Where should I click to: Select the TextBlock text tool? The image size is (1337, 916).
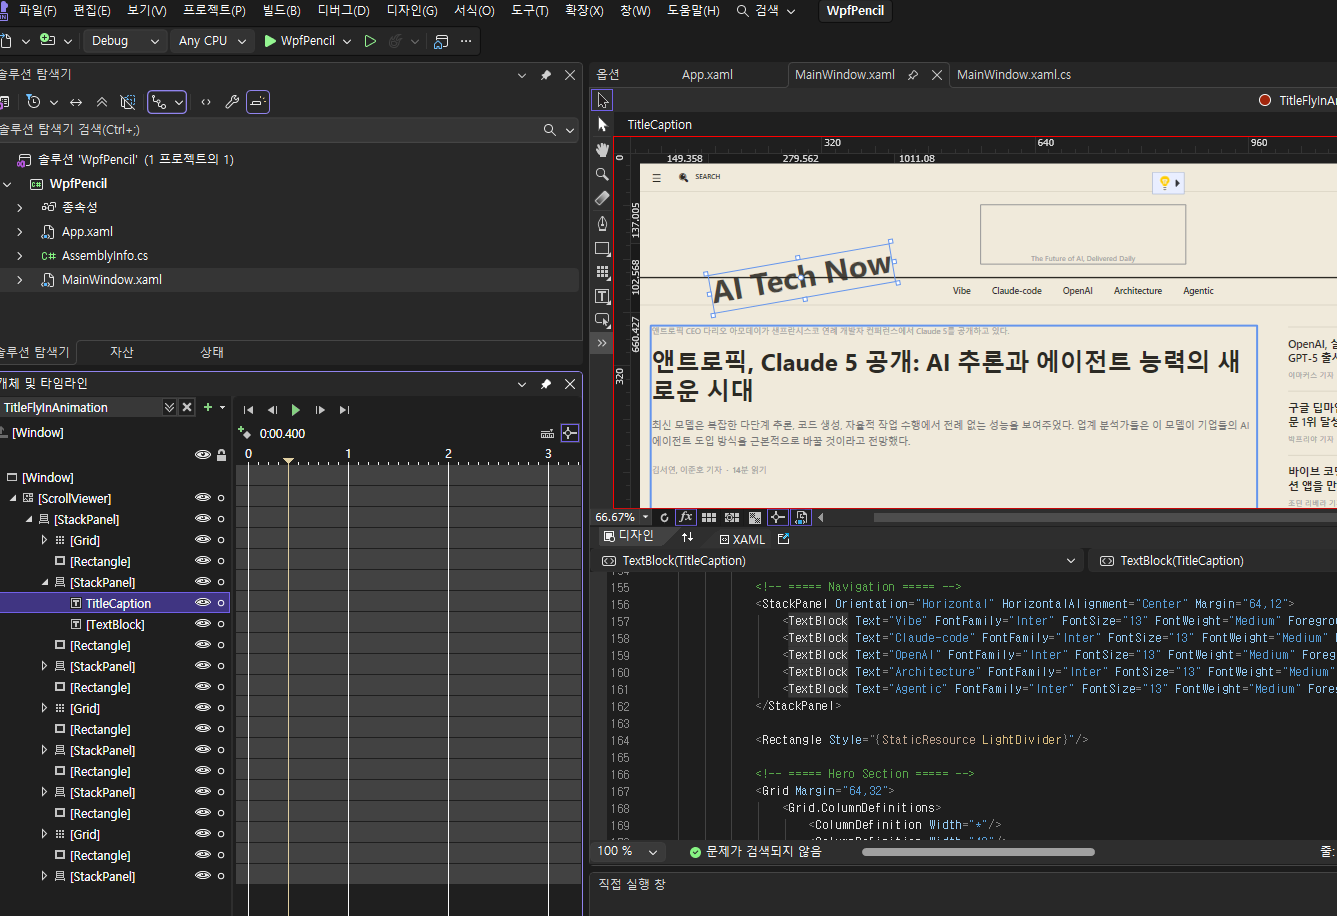602,296
